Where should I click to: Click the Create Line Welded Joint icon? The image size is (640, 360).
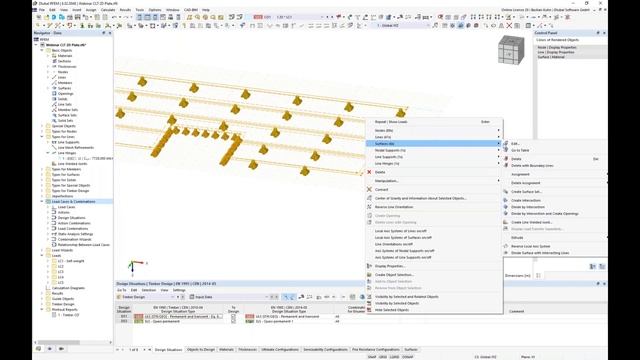click(x=506, y=222)
